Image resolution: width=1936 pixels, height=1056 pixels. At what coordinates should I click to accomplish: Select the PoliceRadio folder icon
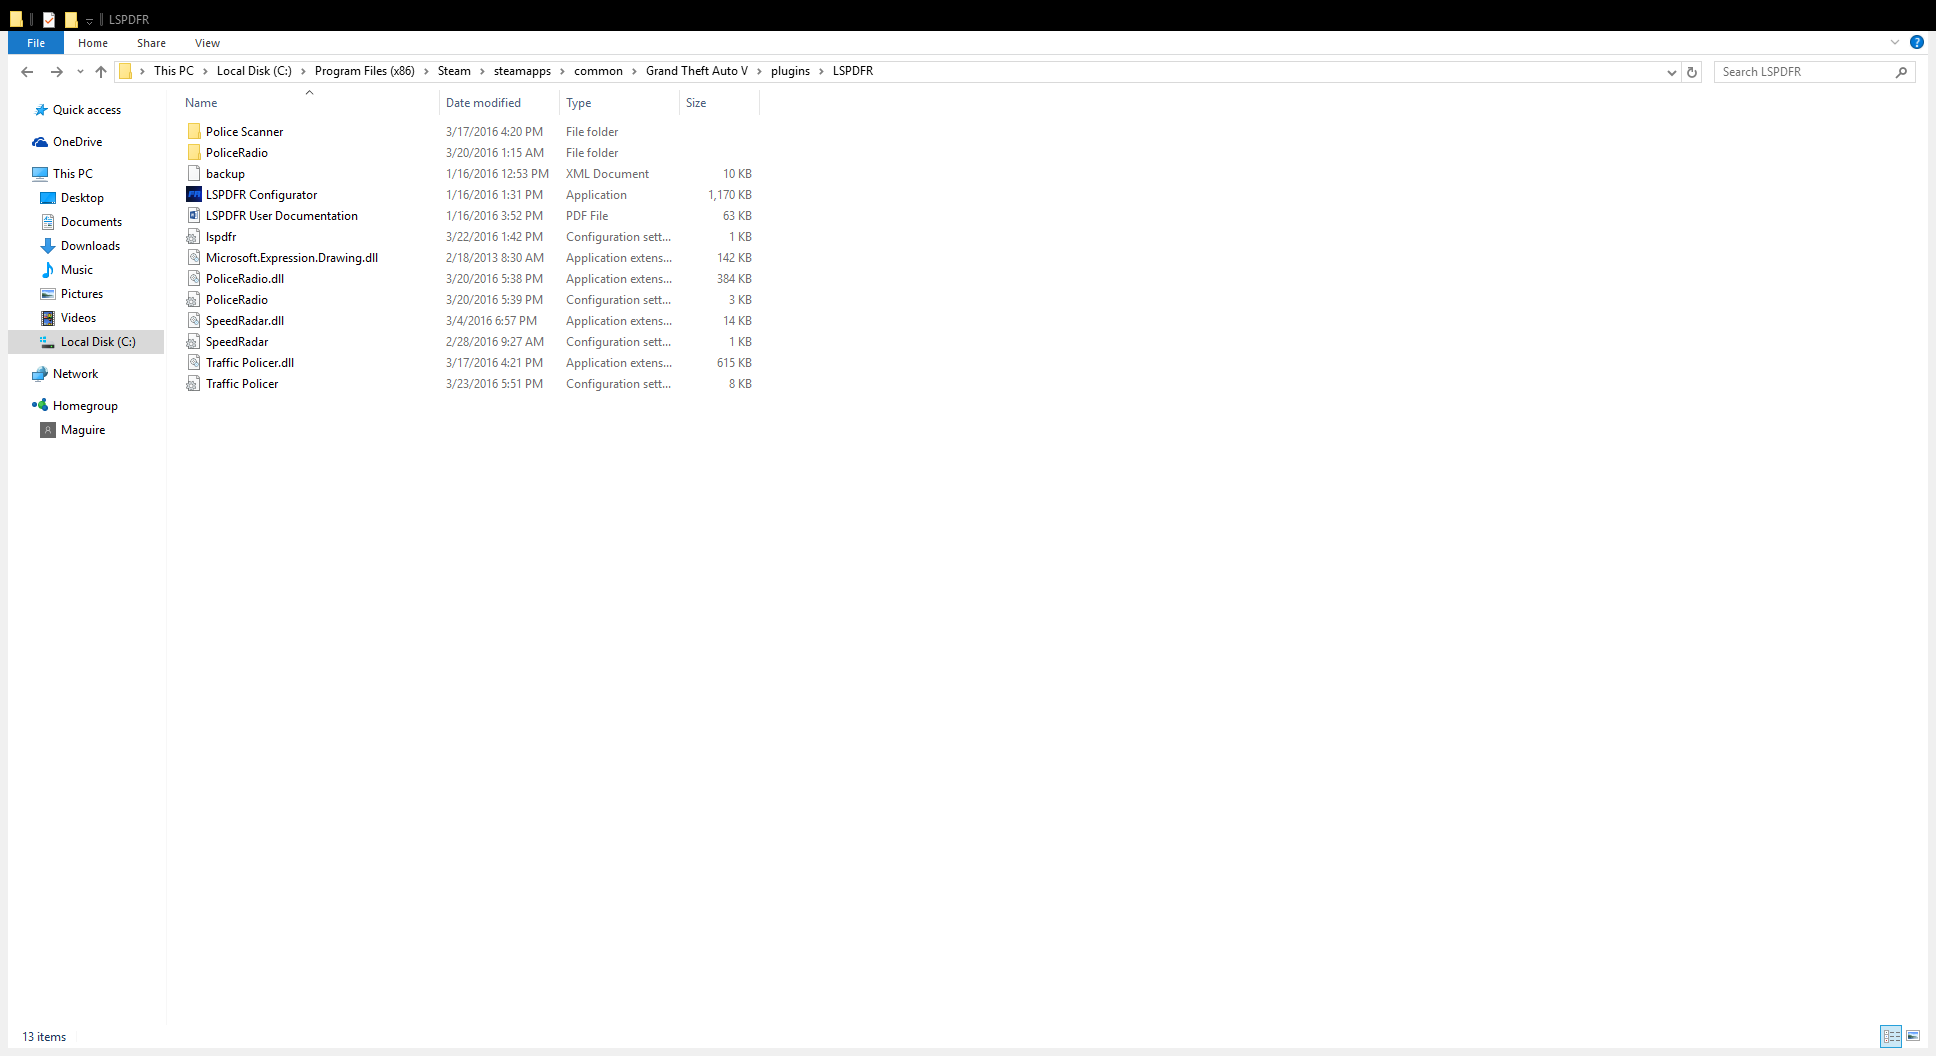[194, 153]
